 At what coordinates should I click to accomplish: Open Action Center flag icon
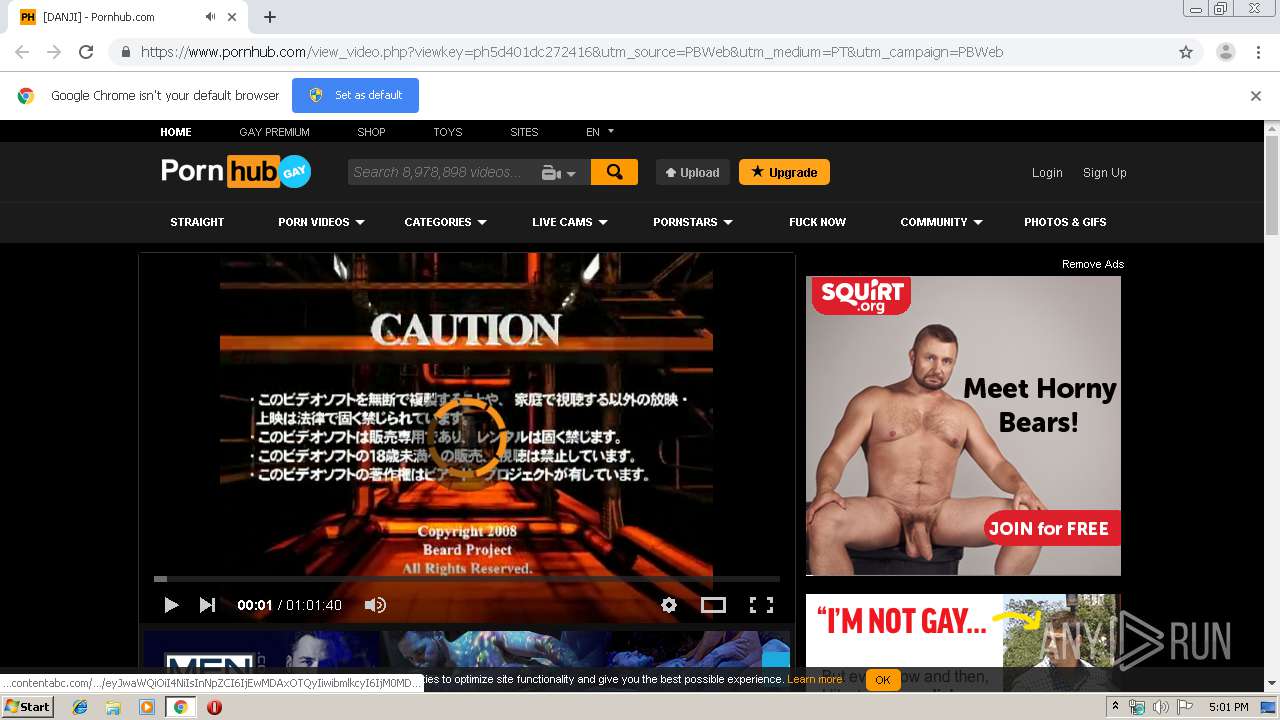click(1185, 707)
